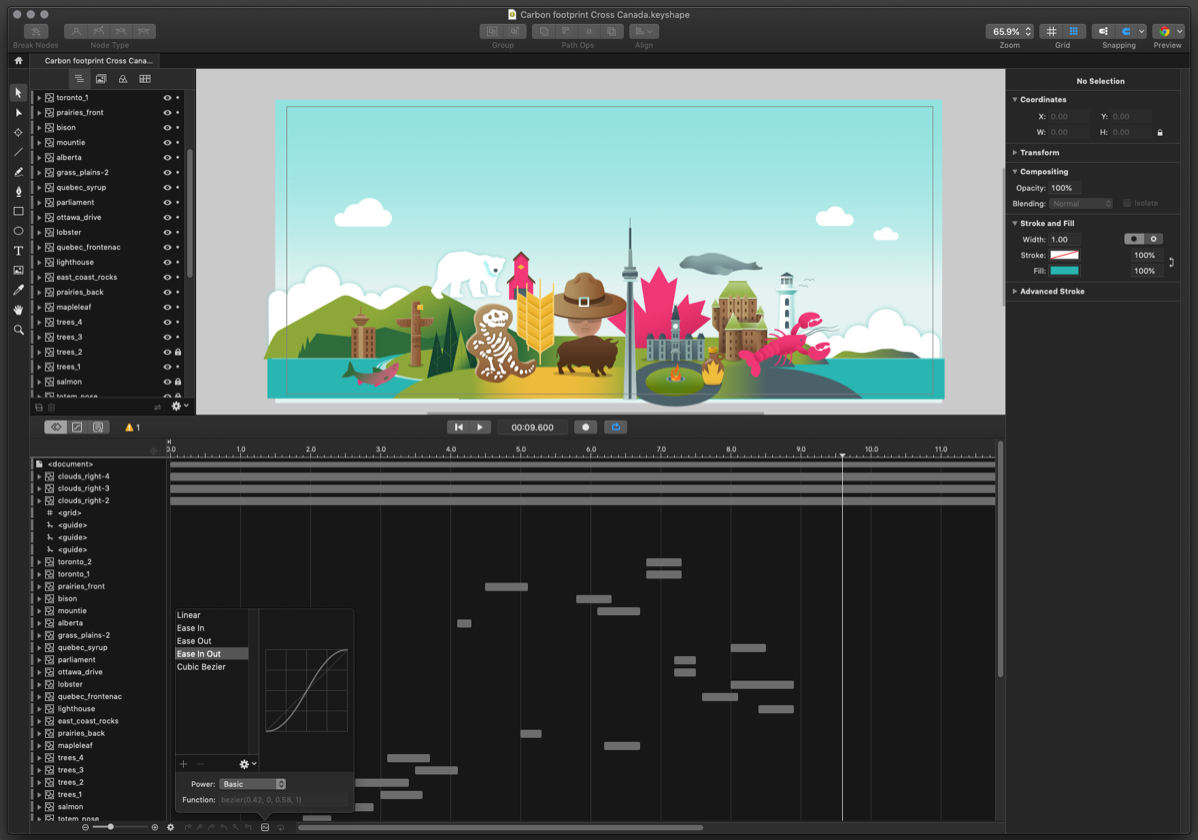This screenshot has height=840, width=1198.
Task: Open the Zoom percentage control
Action: click(1009, 31)
